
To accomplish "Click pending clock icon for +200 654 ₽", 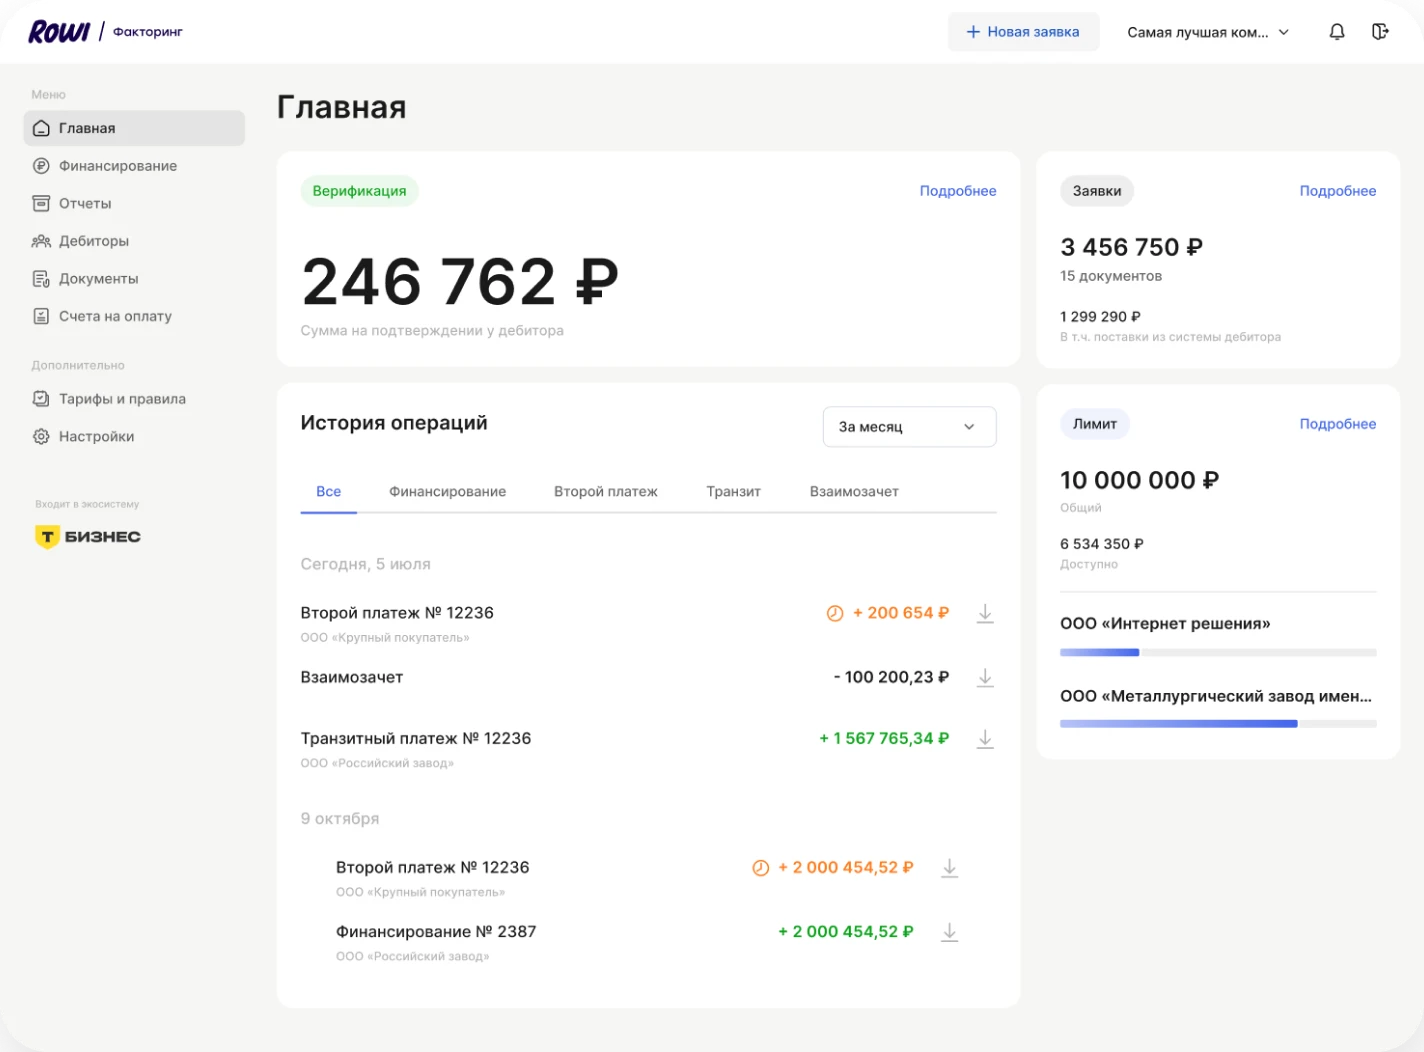I will pyautogui.click(x=834, y=614).
